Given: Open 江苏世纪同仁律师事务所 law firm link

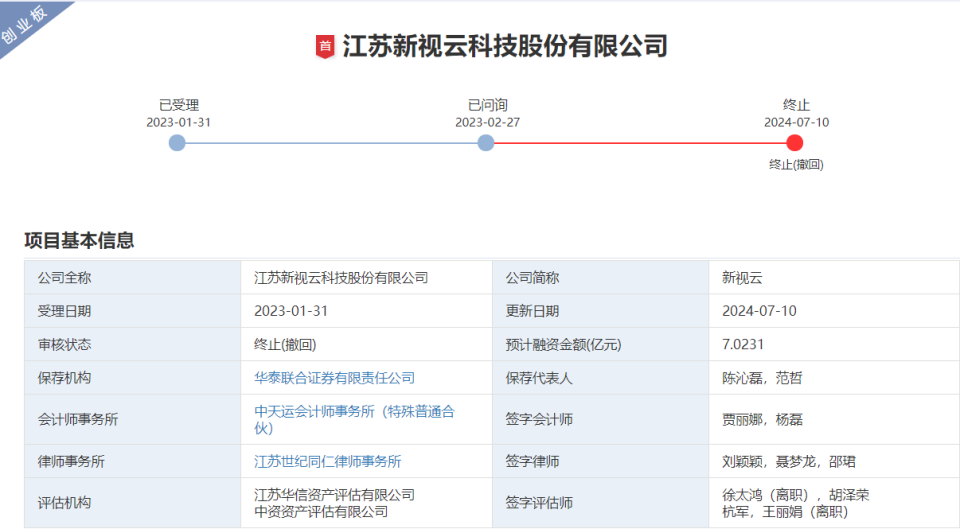Looking at the screenshot, I should click(328, 461).
